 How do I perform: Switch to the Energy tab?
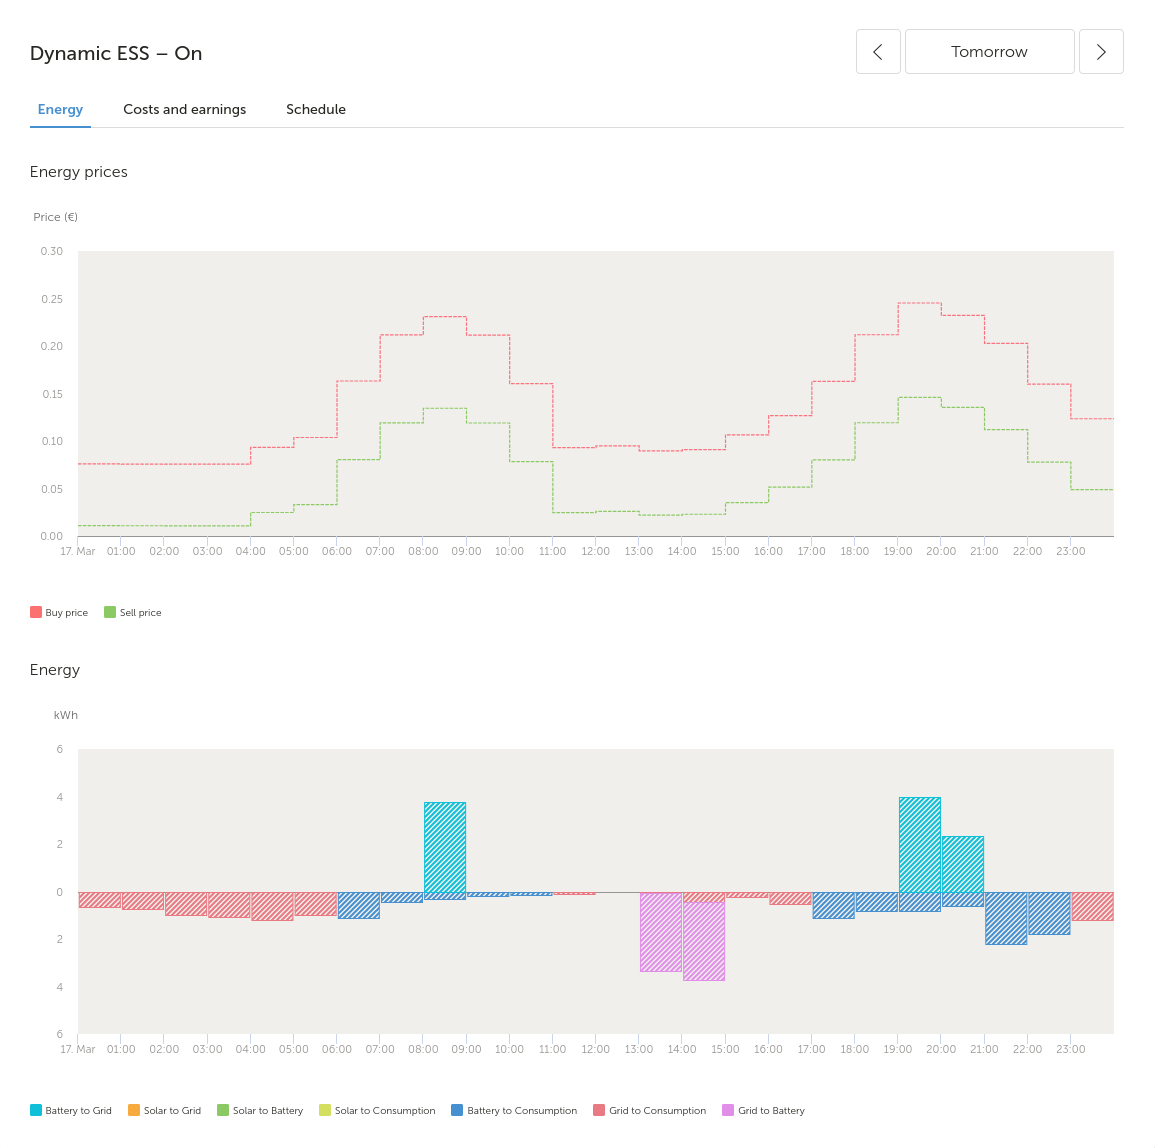[60, 109]
